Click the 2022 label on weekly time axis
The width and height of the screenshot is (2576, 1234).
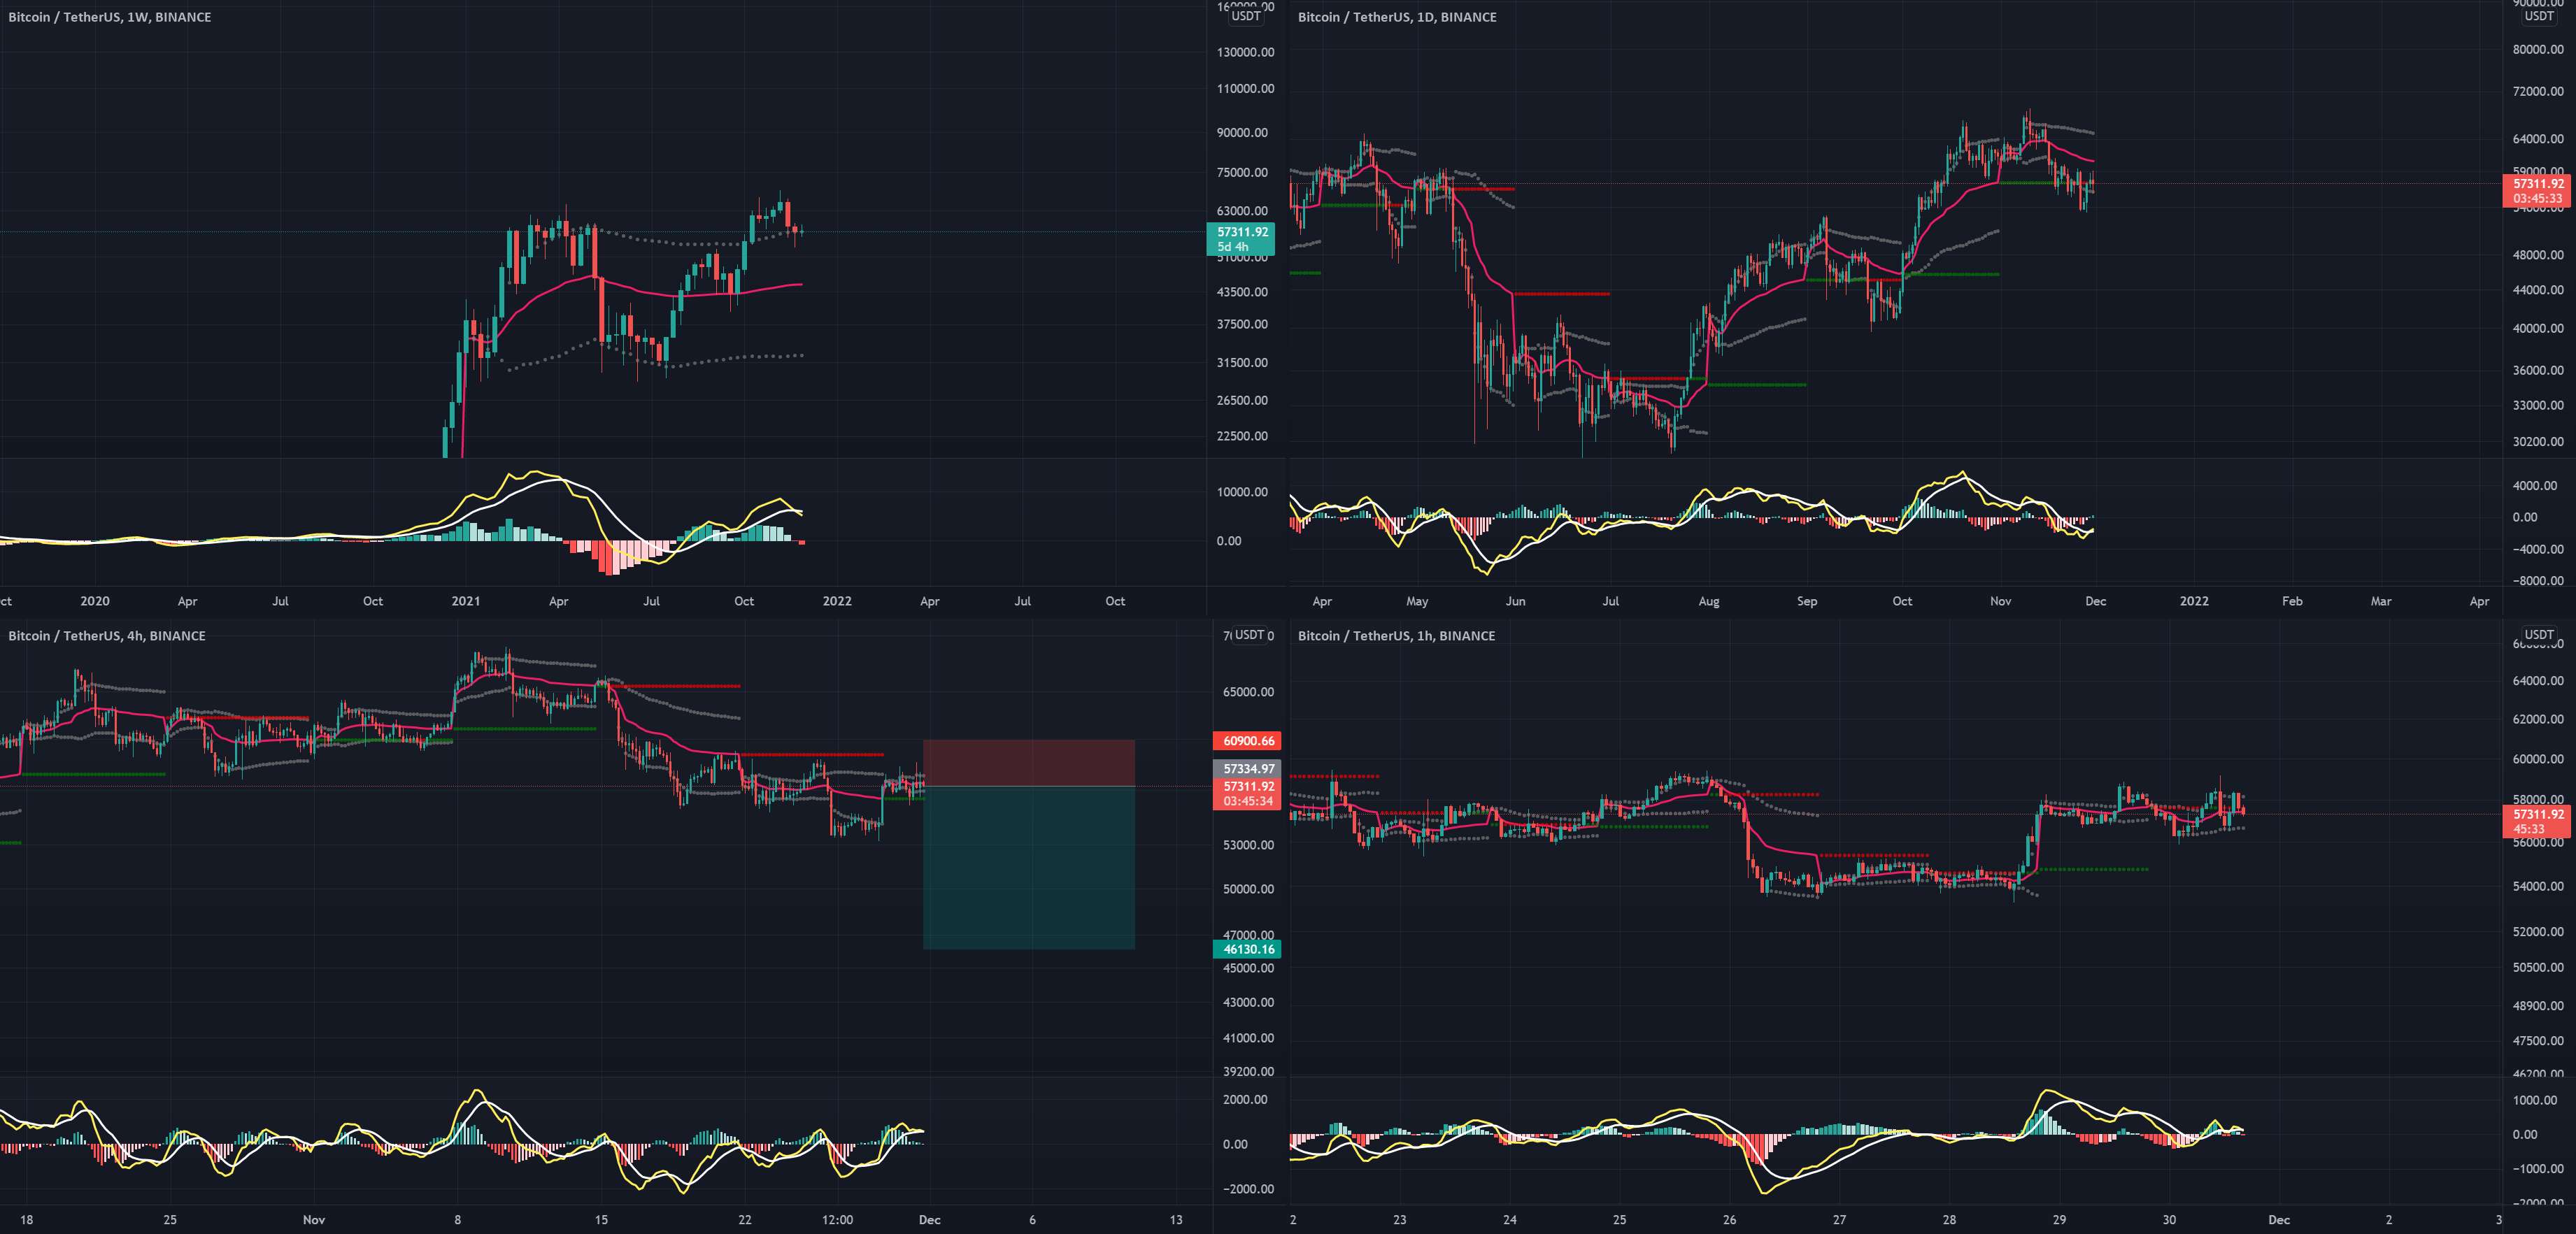click(x=837, y=601)
